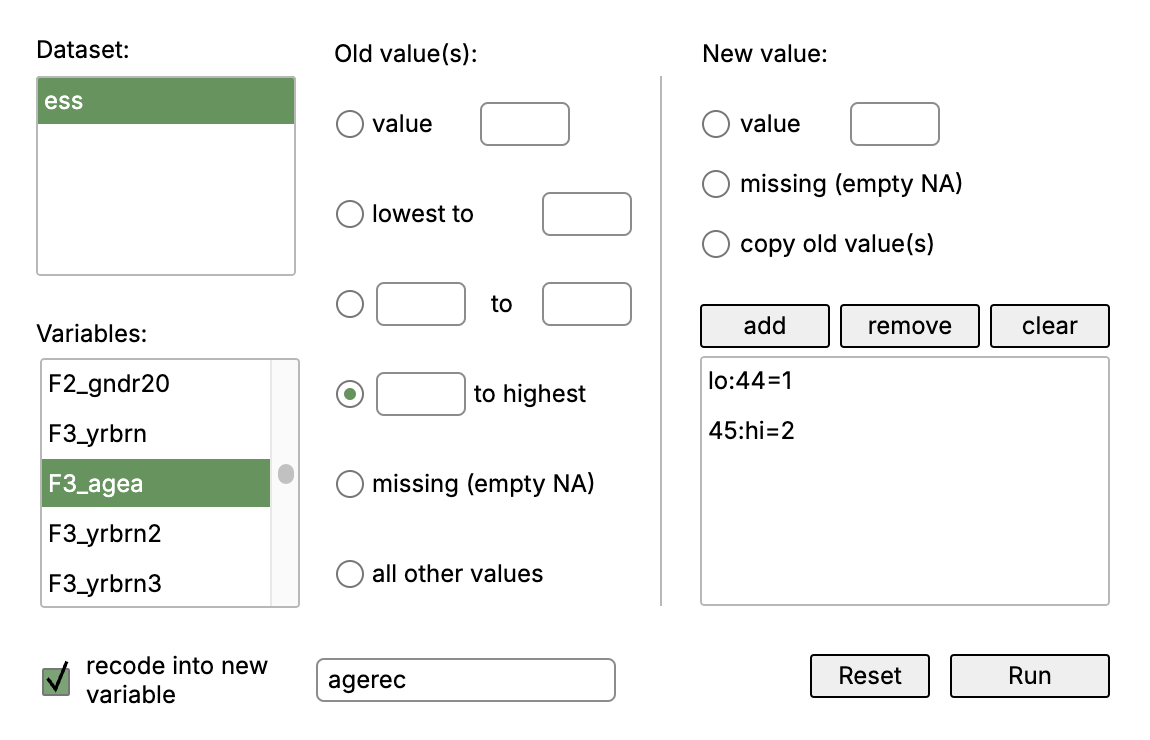Viewport: 1150px width, 740px height.
Task: Choose the new value radio option
Action: pyautogui.click(x=716, y=124)
